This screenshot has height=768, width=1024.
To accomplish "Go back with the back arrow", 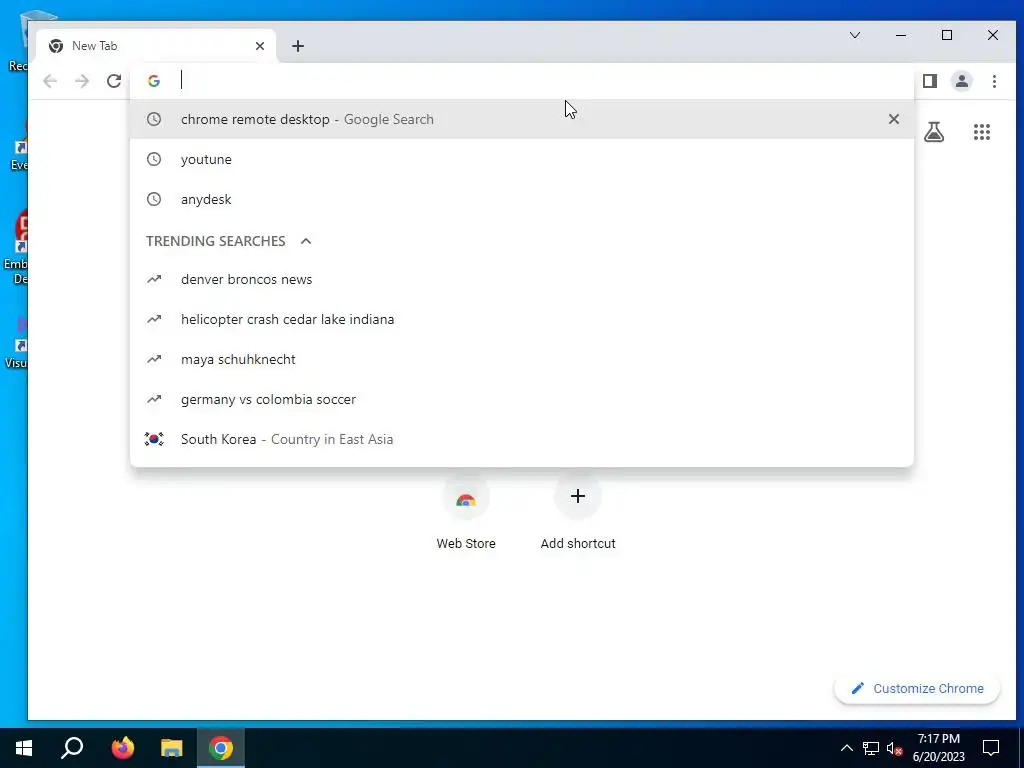I will pos(50,81).
